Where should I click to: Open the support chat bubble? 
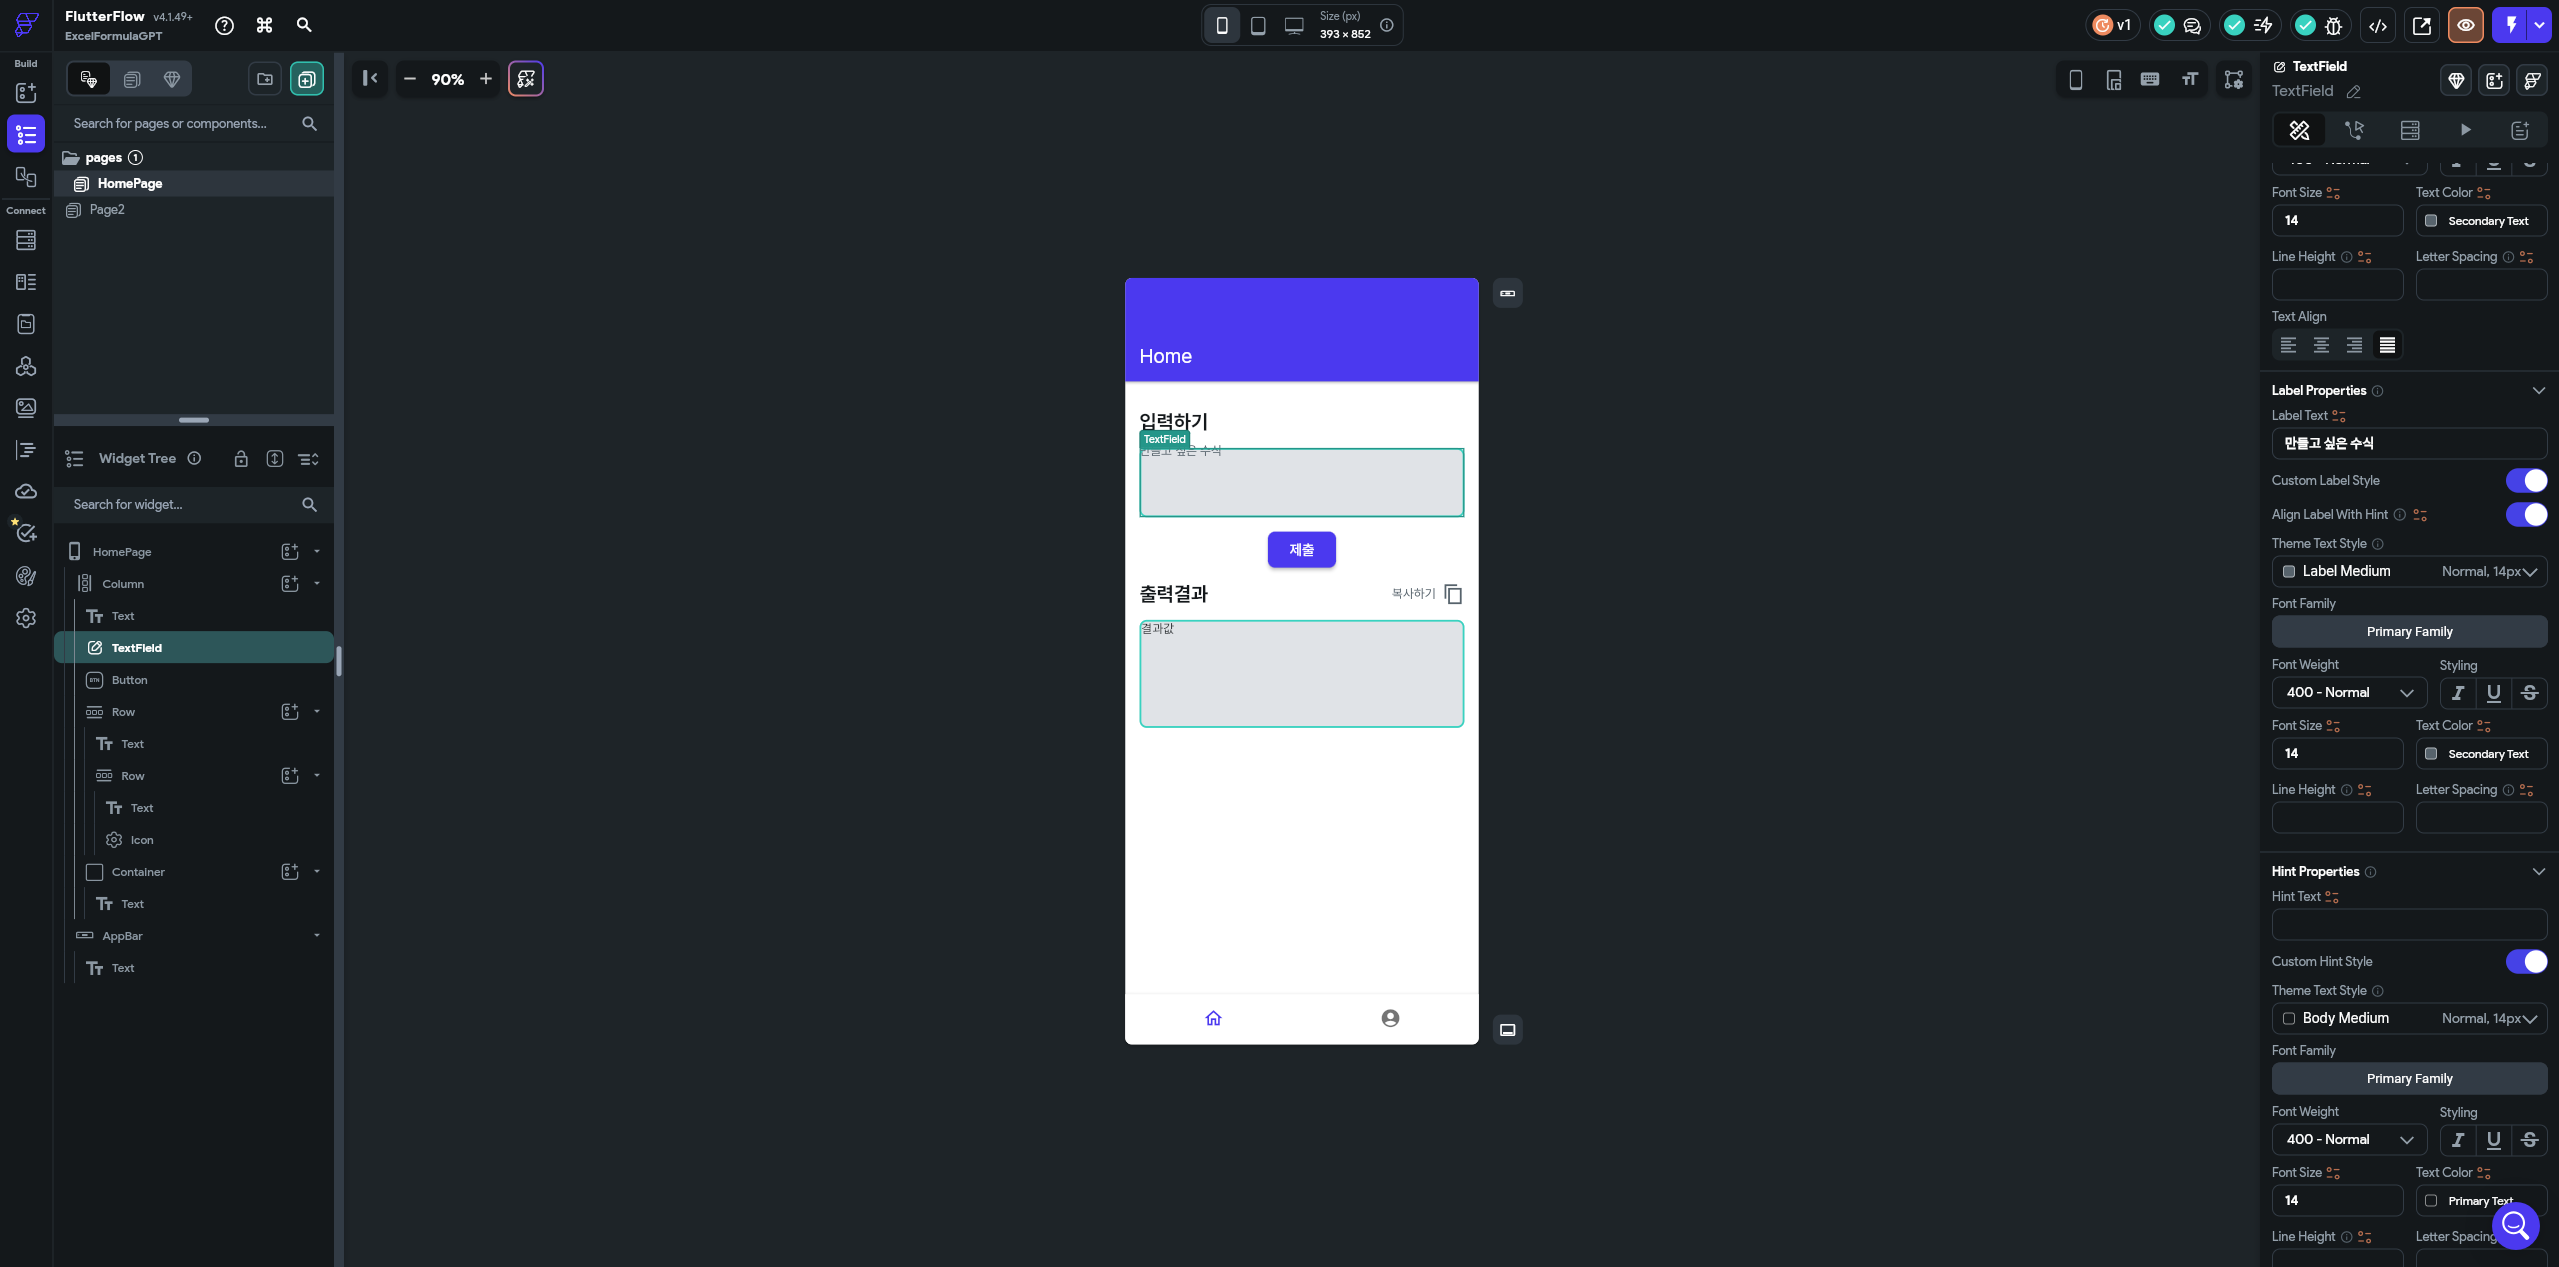point(2516,1226)
